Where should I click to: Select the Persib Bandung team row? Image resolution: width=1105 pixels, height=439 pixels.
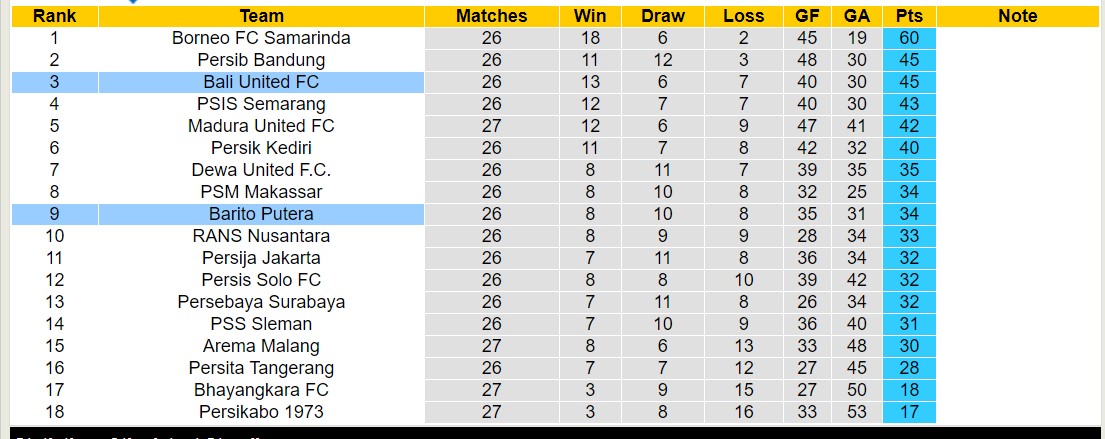point(261,60)
